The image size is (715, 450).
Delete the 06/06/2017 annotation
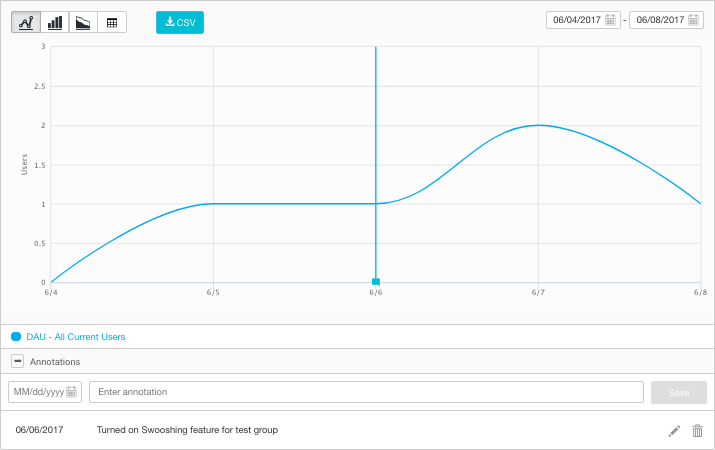click(698, 431)
